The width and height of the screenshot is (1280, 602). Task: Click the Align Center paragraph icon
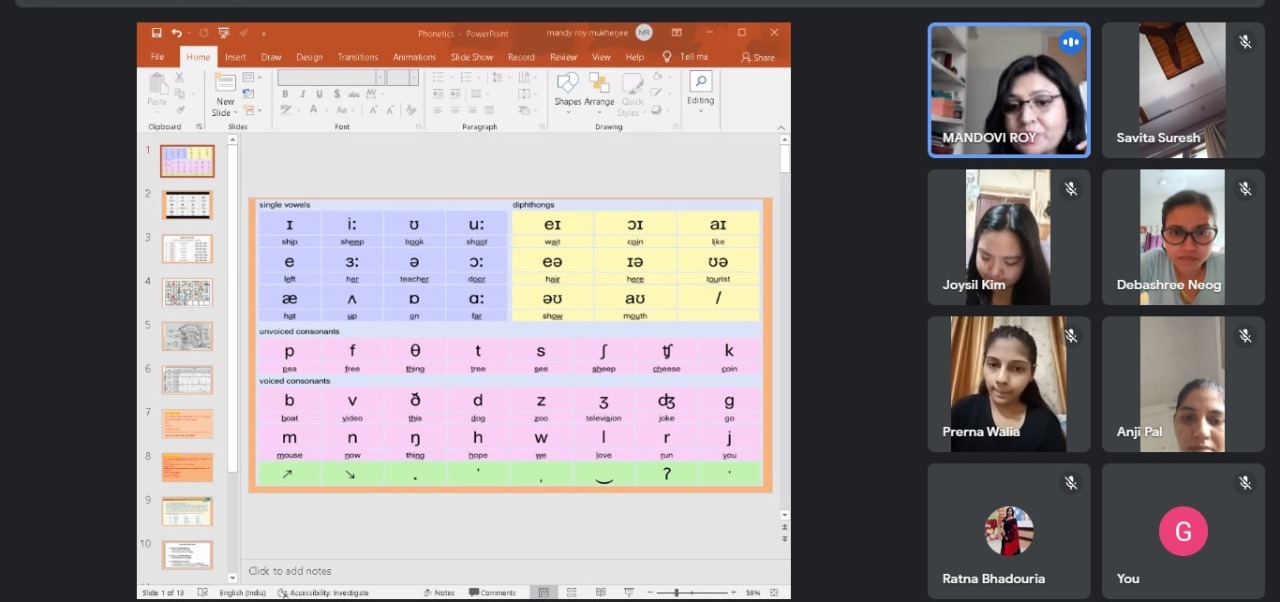click(x=455, y=110)
